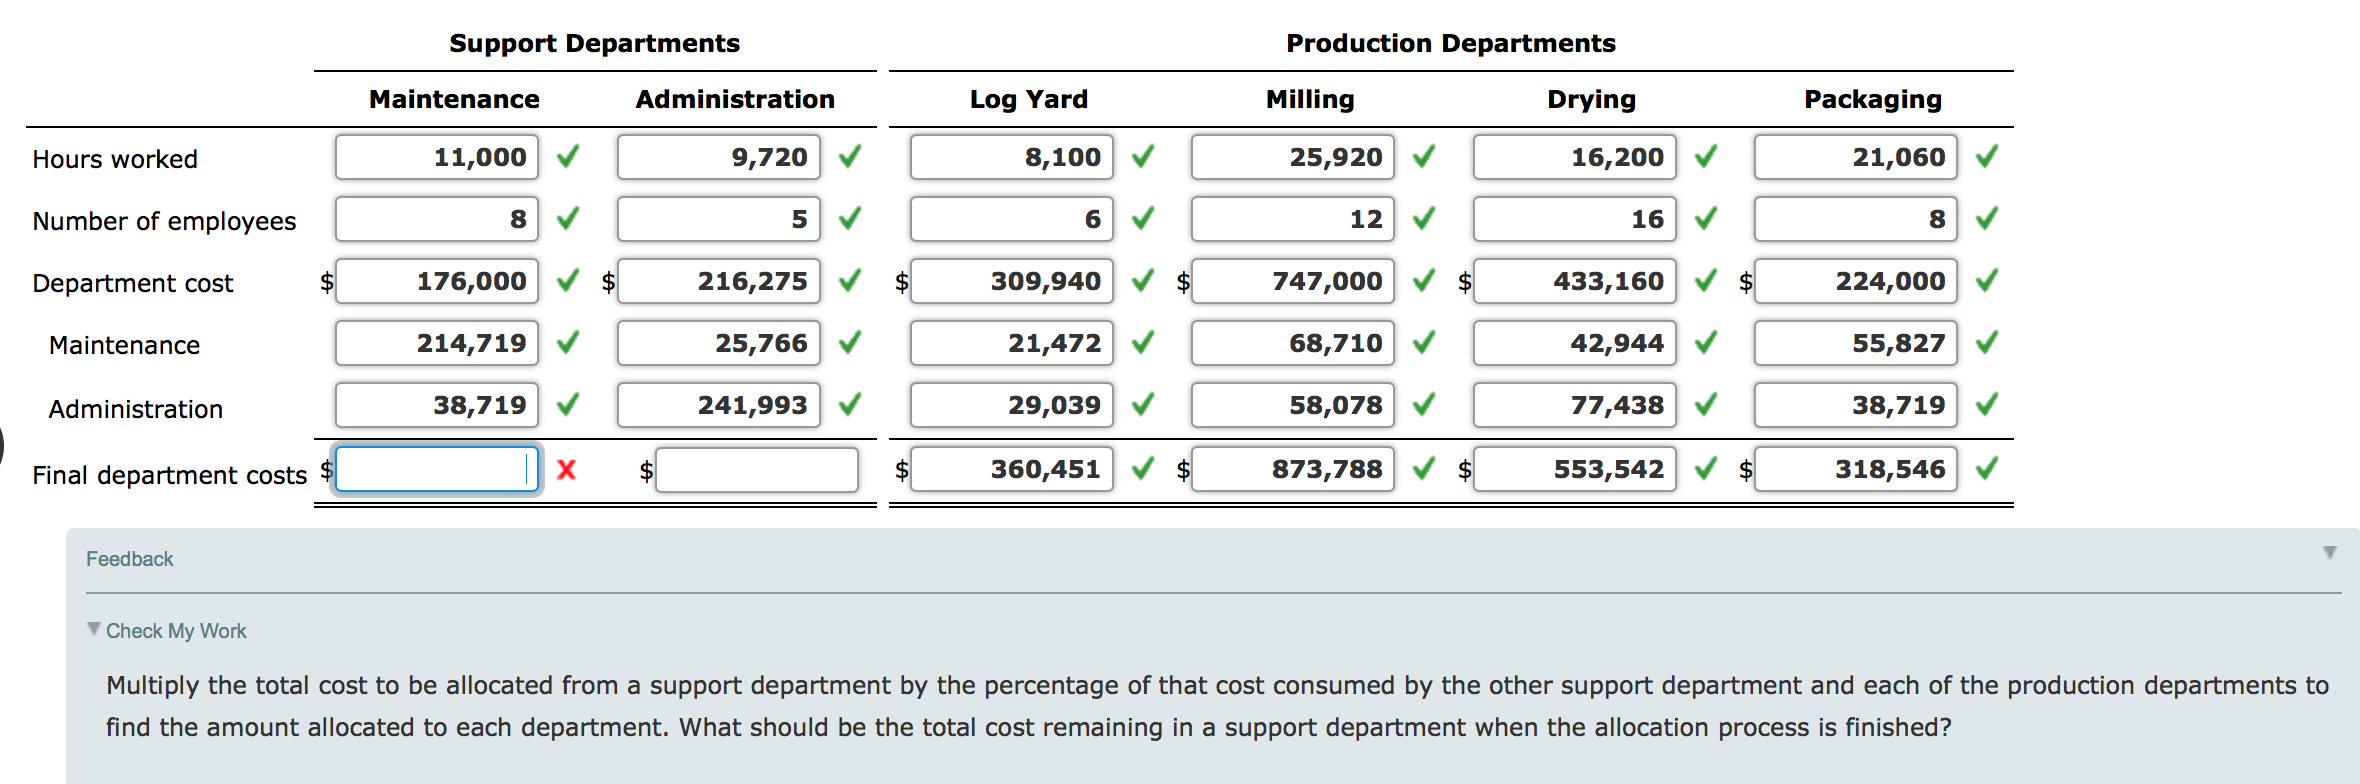Click Drying department cost field 433,160
This screenshot has height=784, width=2360.
(1575, 281)
